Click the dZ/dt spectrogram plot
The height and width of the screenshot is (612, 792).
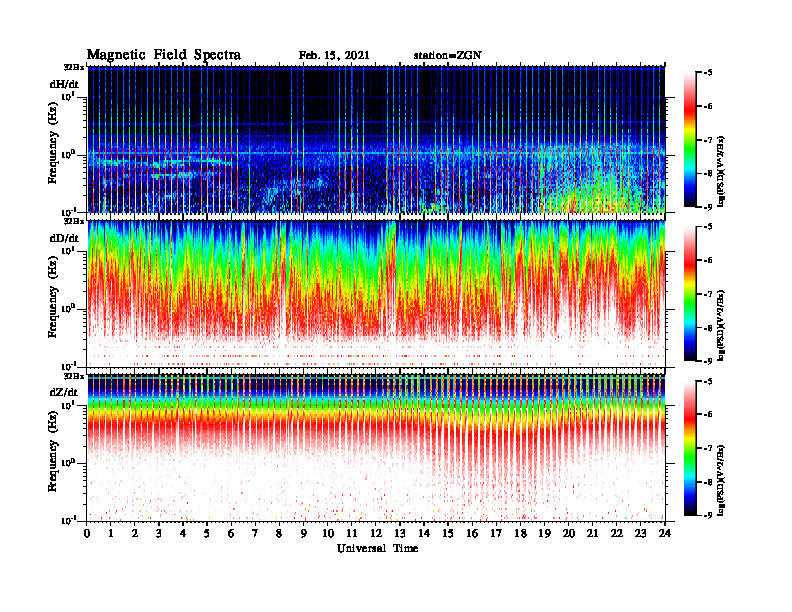tap(376, 448)
